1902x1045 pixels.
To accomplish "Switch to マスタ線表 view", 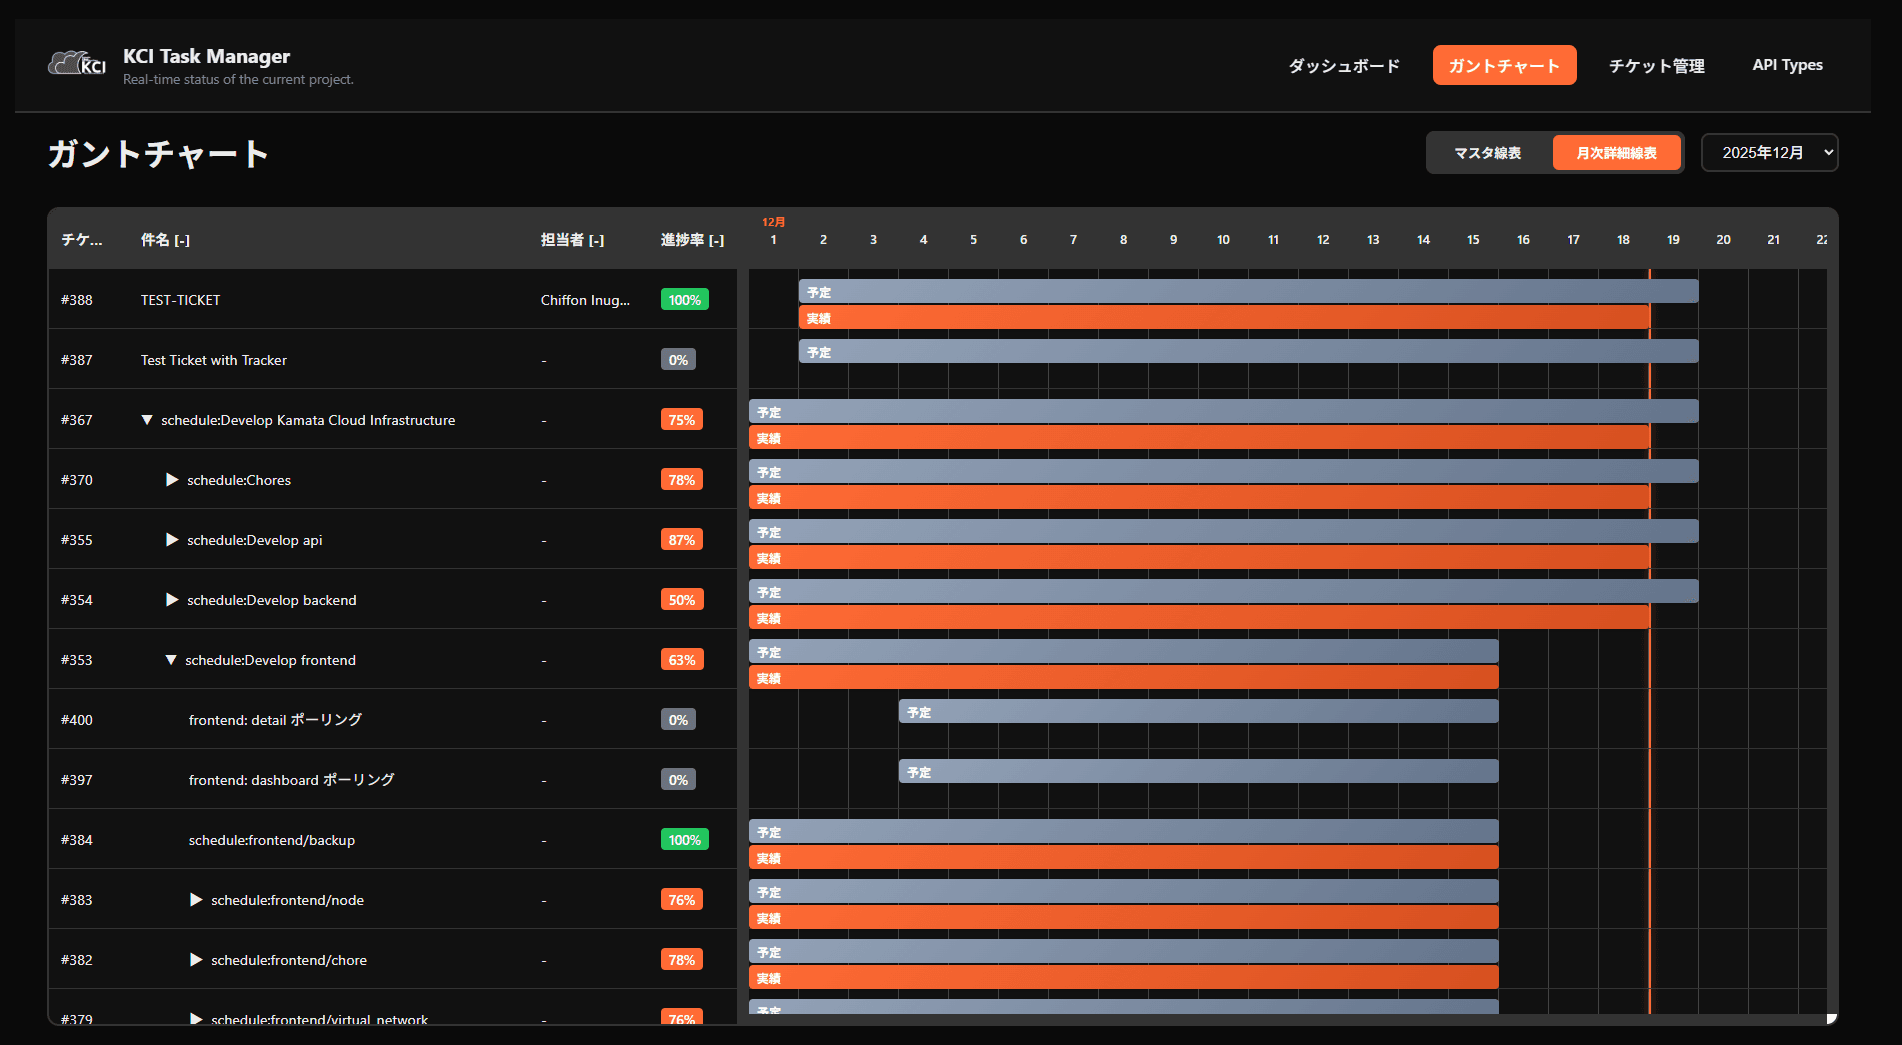I will point(1487,153).
